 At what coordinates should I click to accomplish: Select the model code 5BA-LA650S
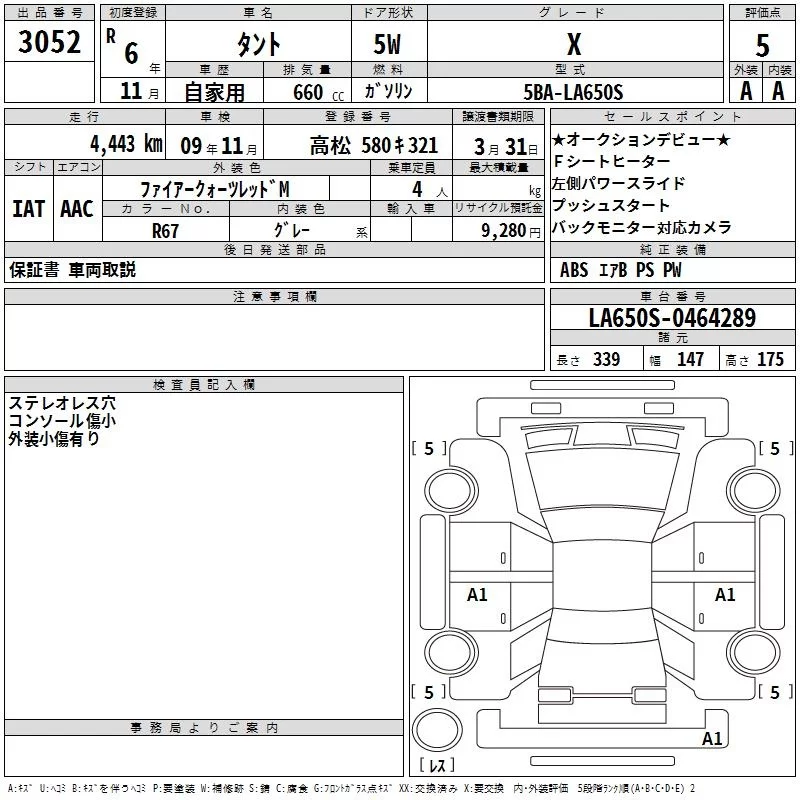click(574, 92)
